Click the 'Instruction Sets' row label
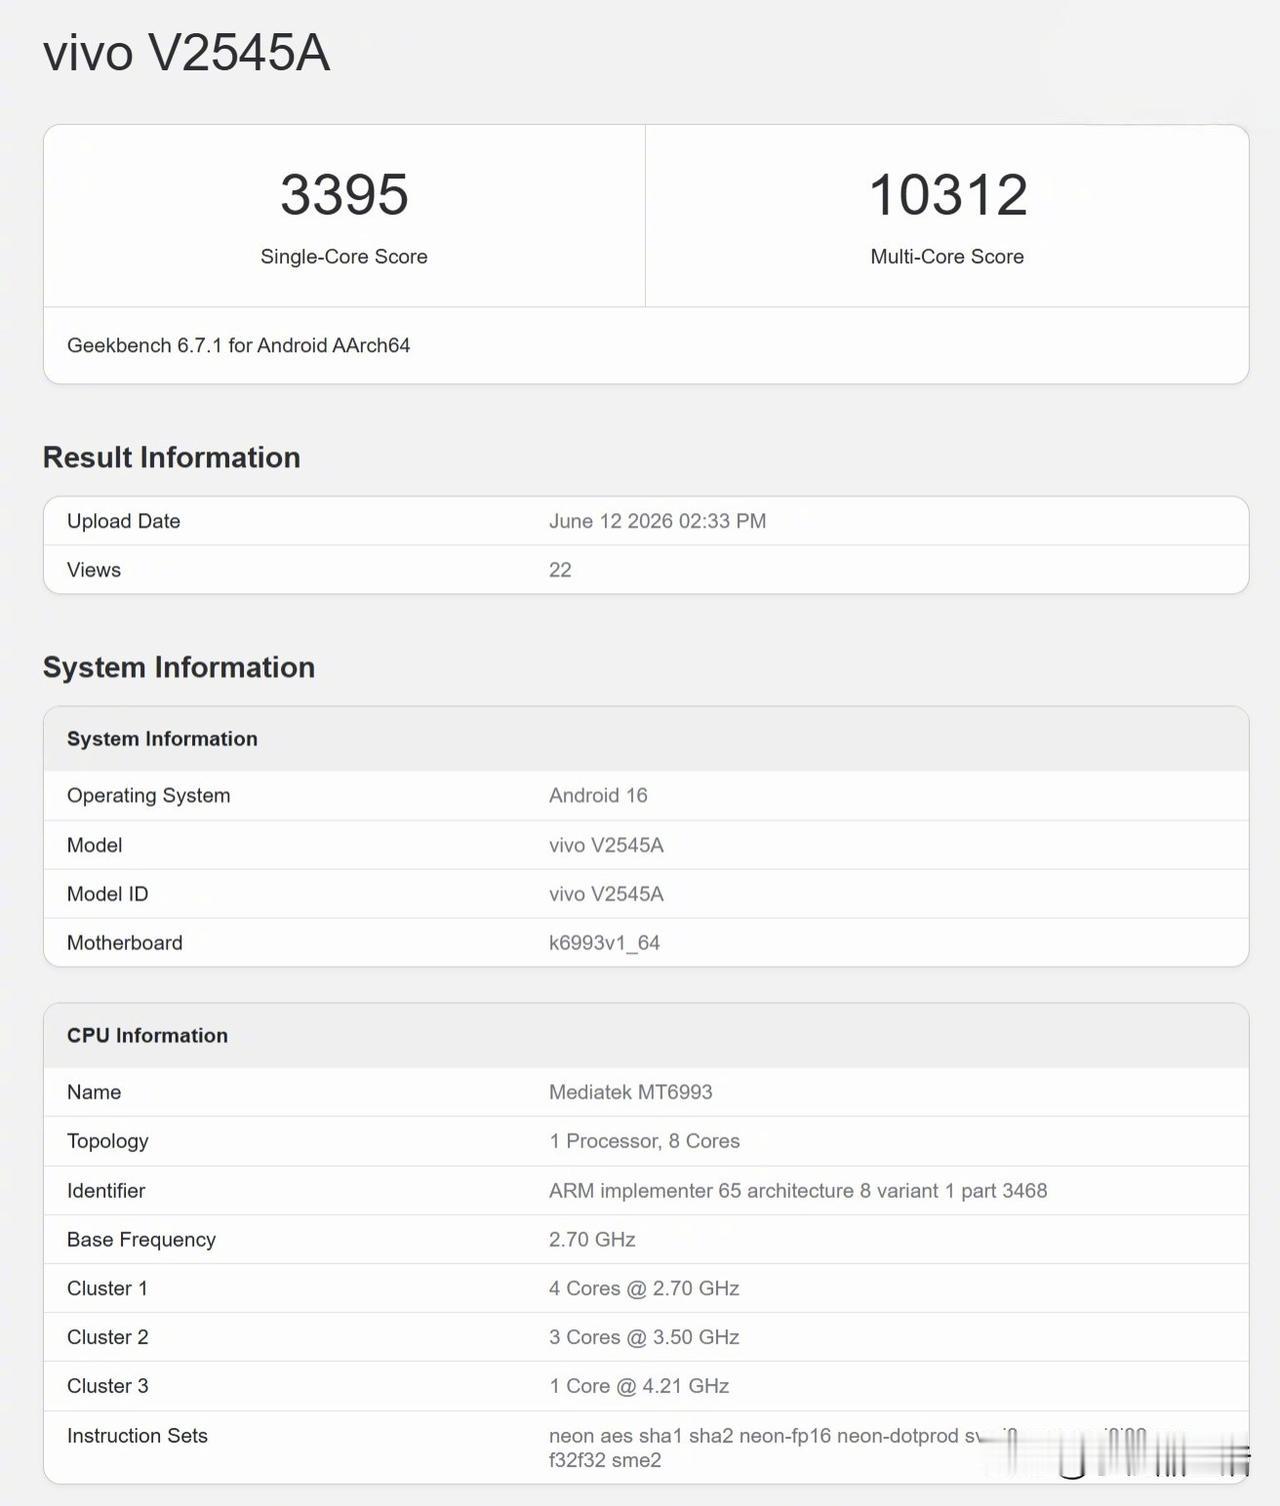 click(x=137, y=1436)
